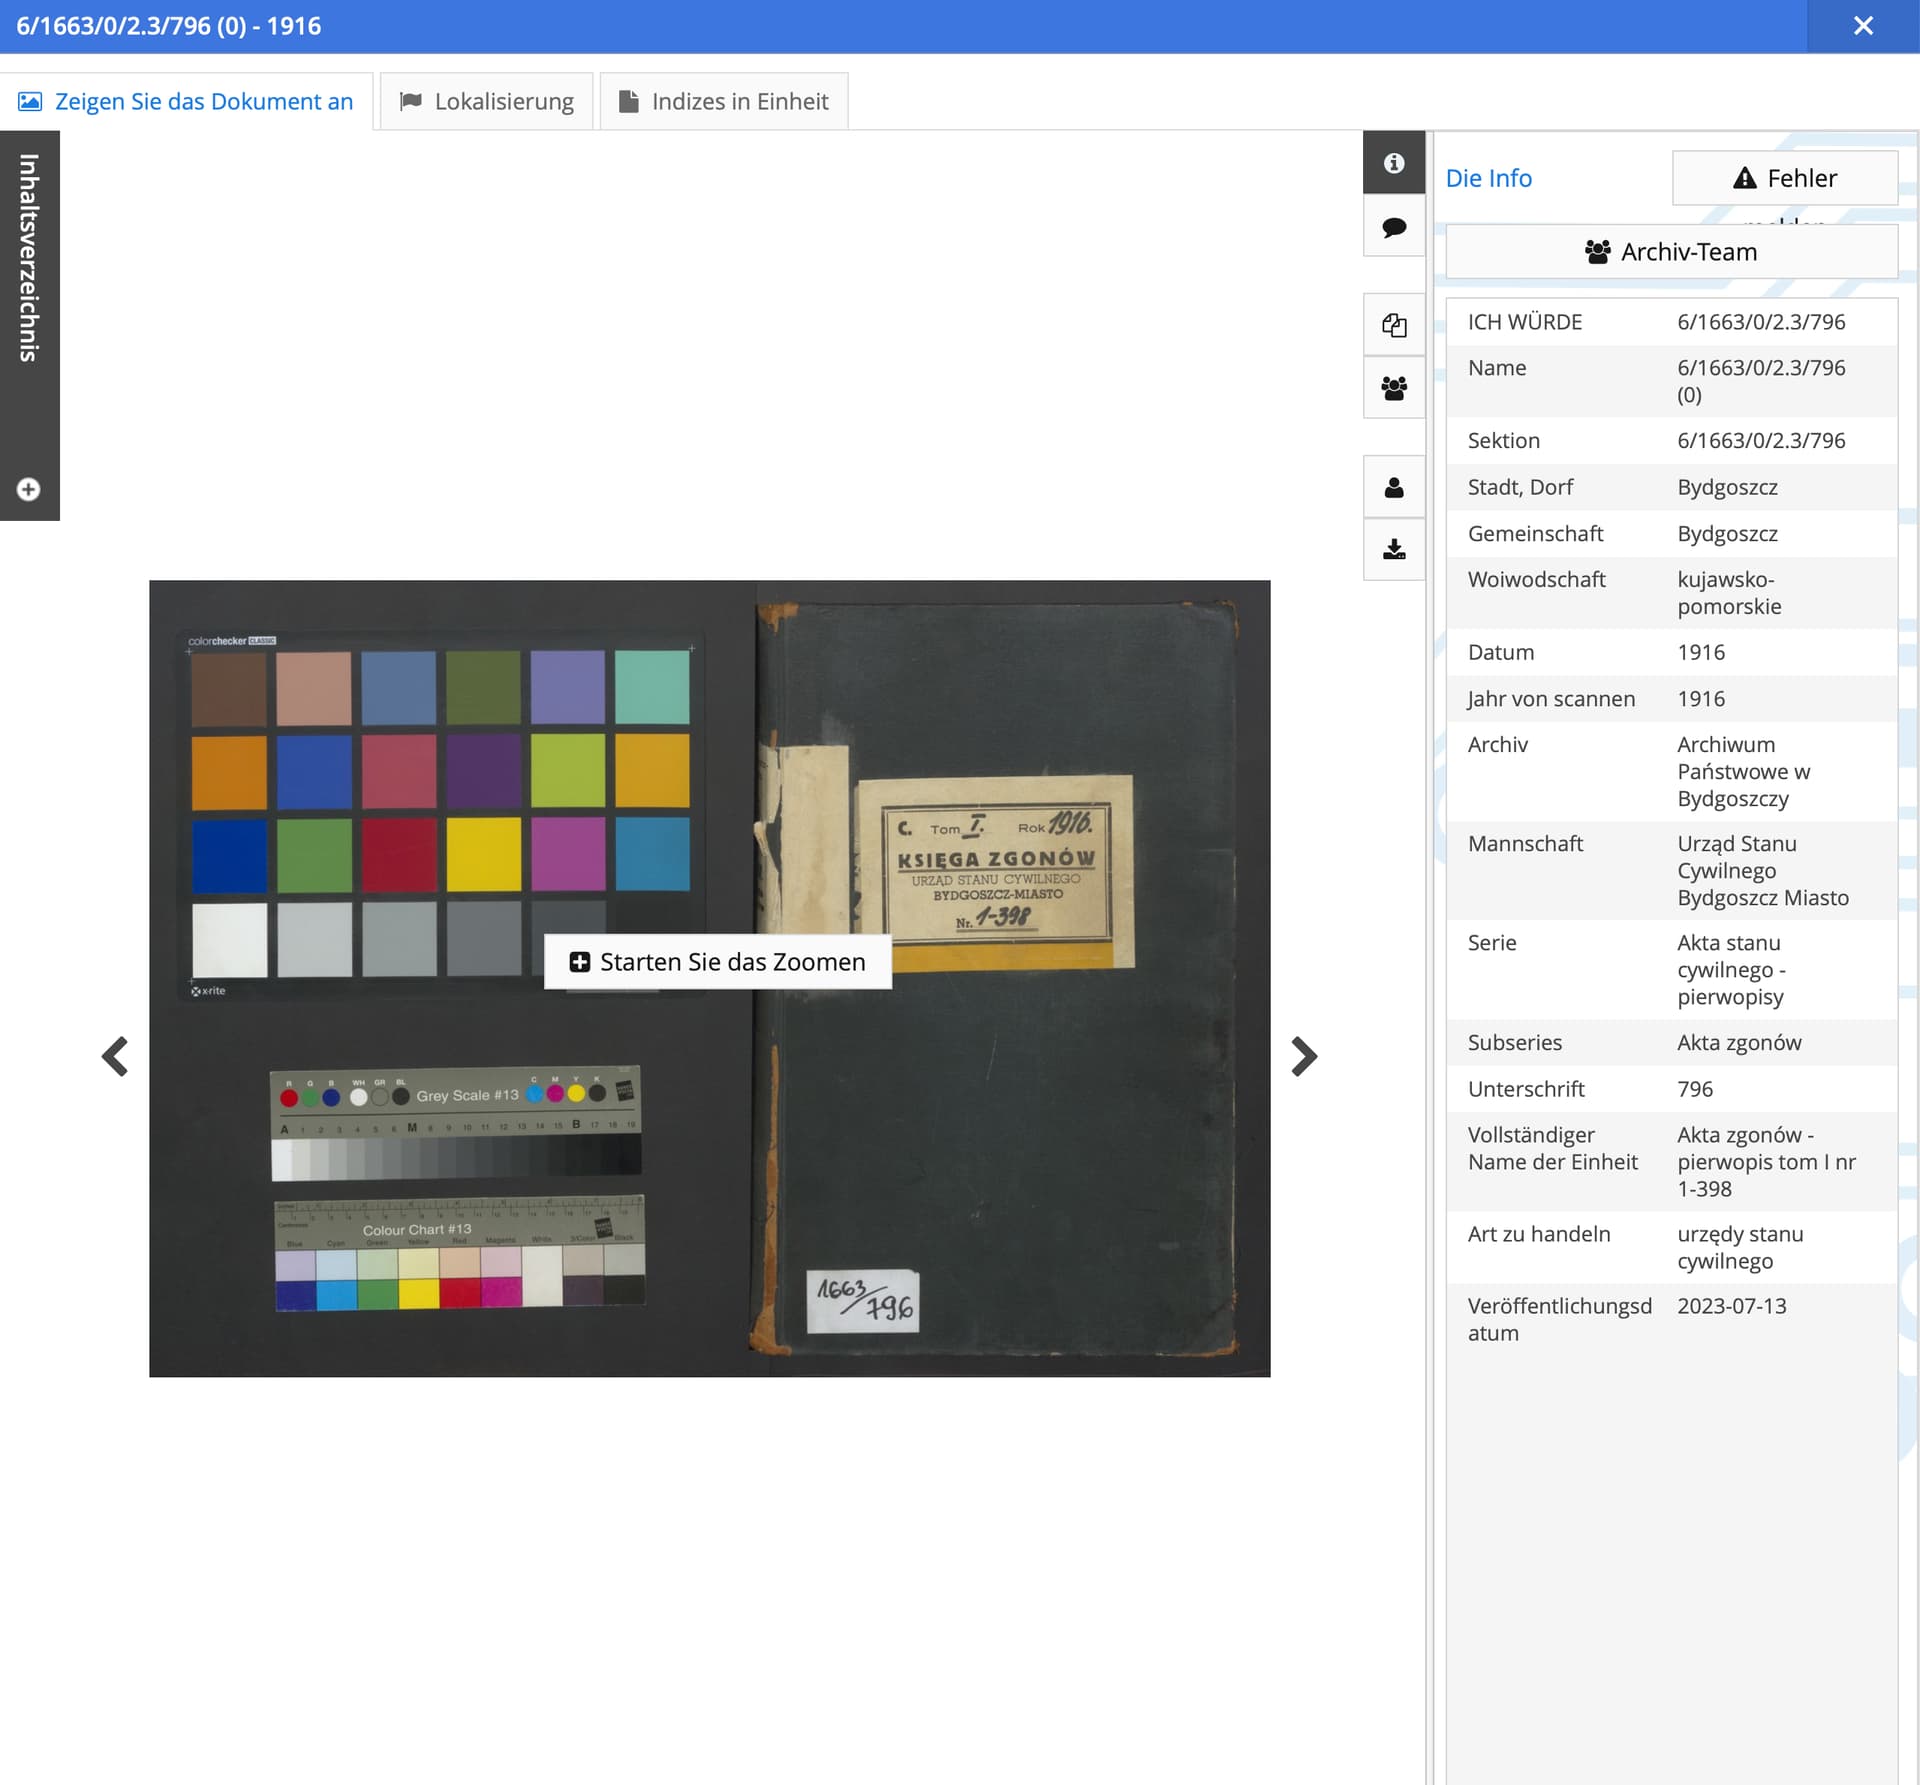Close the document viewer dialog
1920x1785 pixels.
pyautogui.click(x=1862, y=26)
